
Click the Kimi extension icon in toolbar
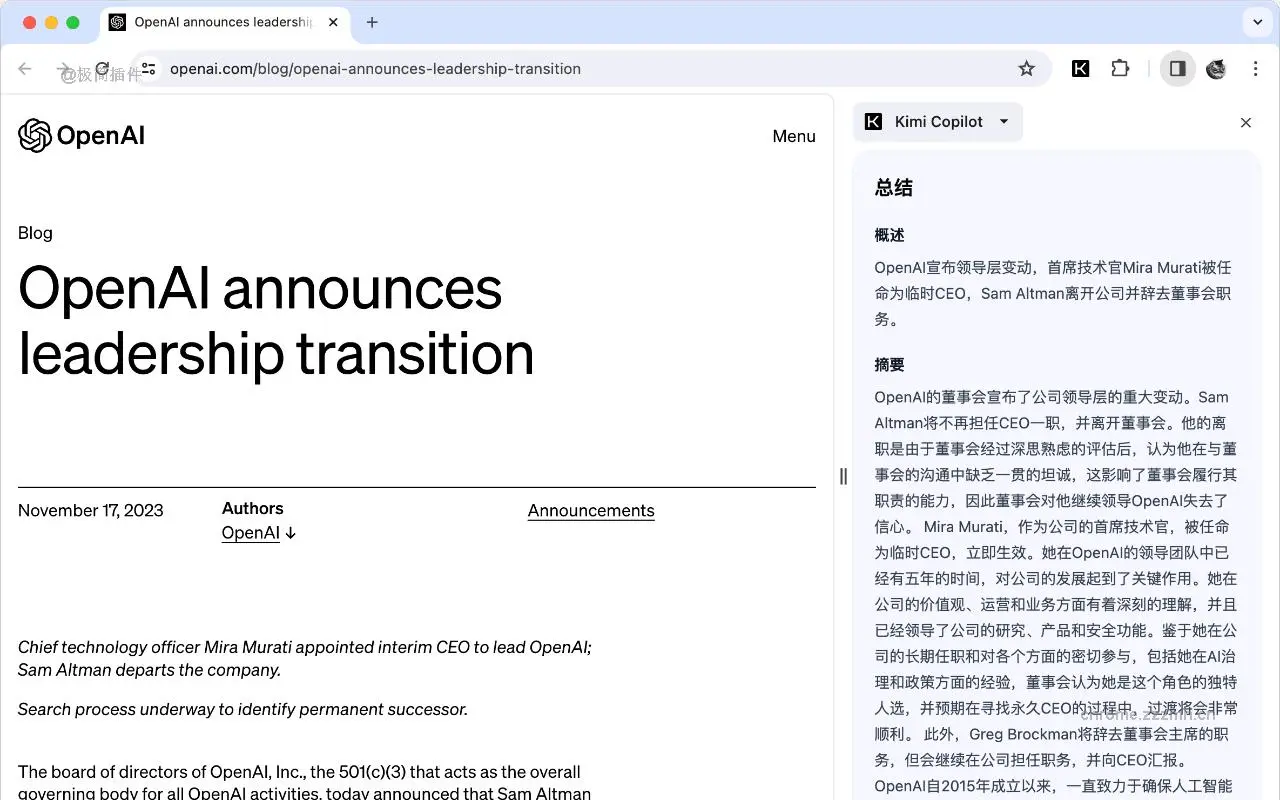pos(1080,69)
